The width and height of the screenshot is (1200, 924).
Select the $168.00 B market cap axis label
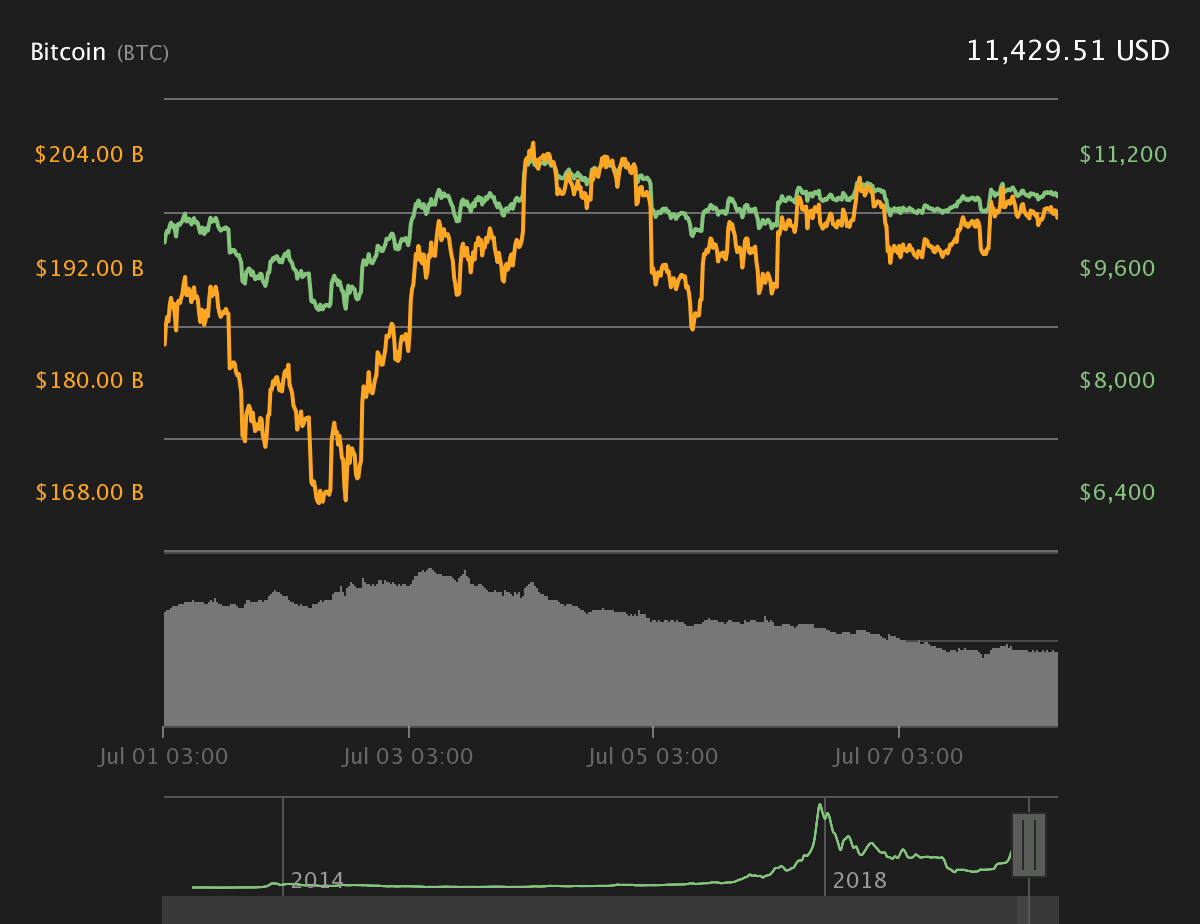pyautogui.click(x=89, y=492)
